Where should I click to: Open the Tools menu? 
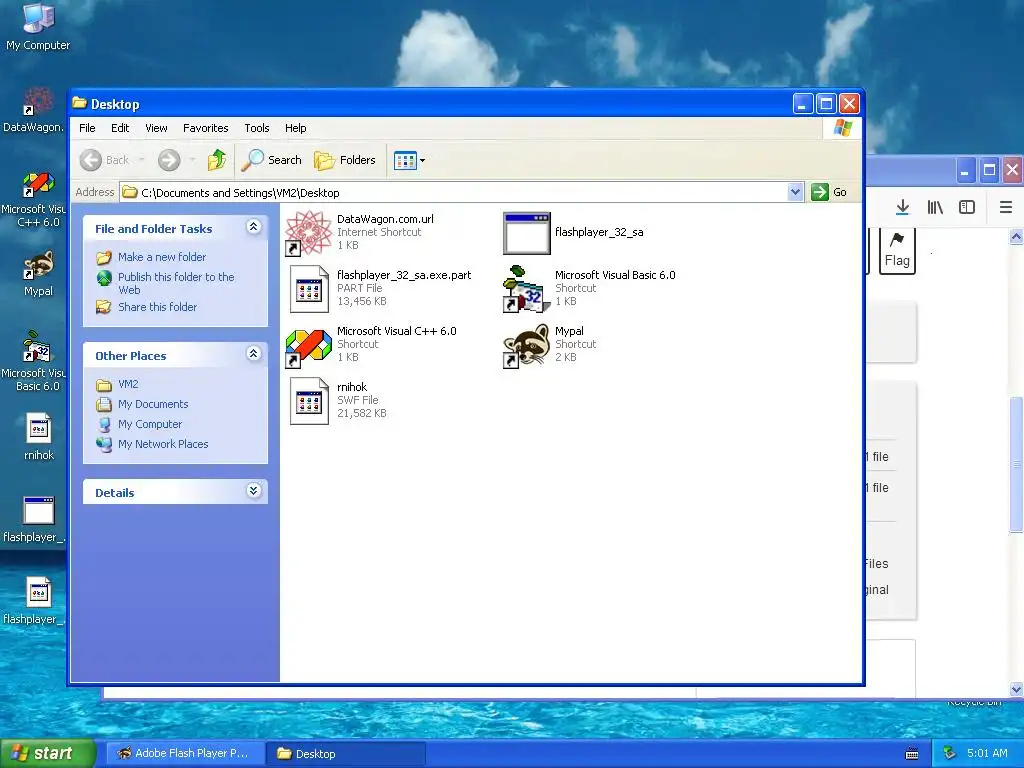pyautogui.click(x=257, y=128)
